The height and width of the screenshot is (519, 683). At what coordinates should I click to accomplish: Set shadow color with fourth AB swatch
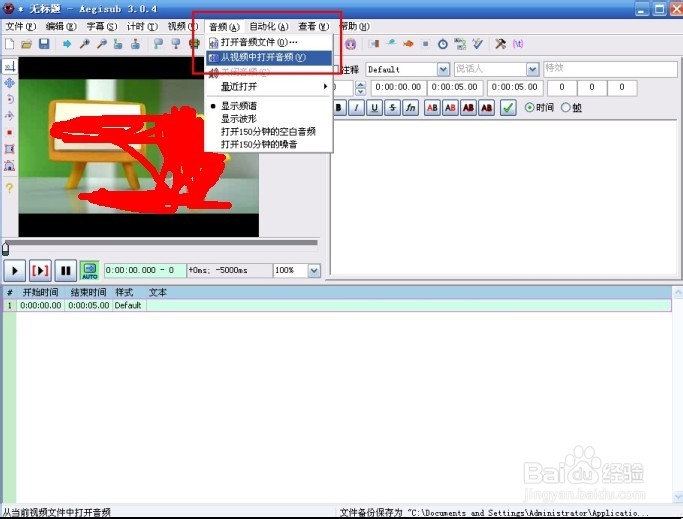pos(487,107)
